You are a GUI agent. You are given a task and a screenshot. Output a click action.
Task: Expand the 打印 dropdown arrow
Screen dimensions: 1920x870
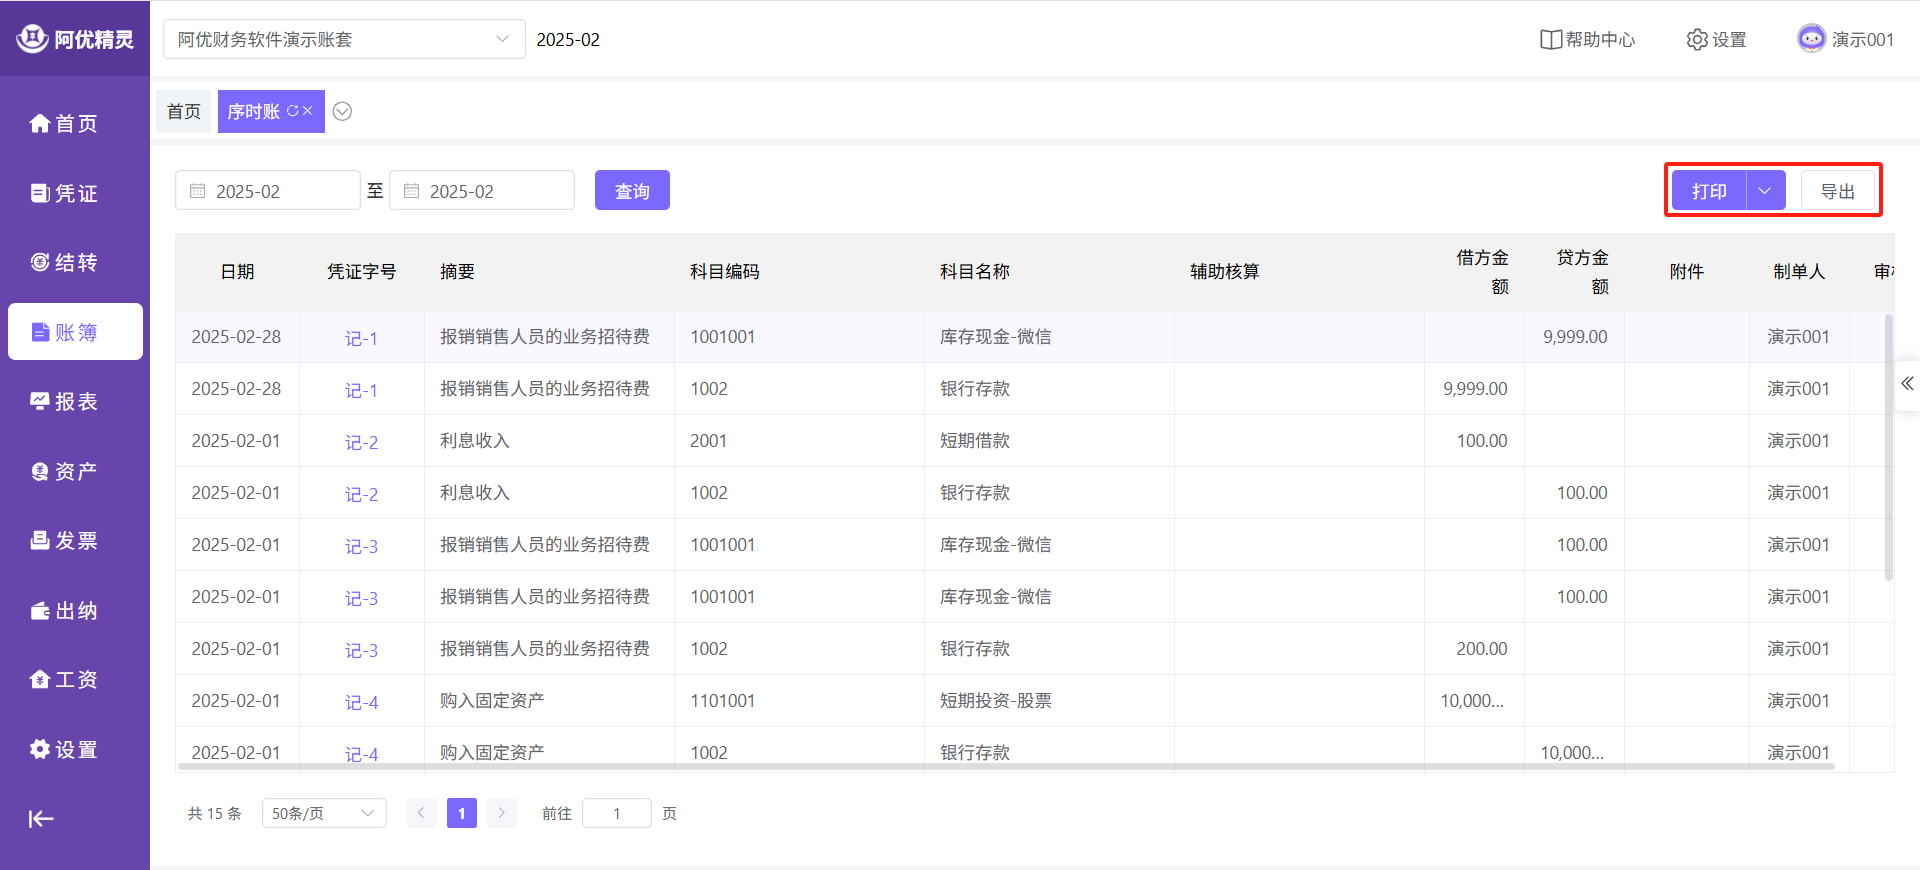1765,191
